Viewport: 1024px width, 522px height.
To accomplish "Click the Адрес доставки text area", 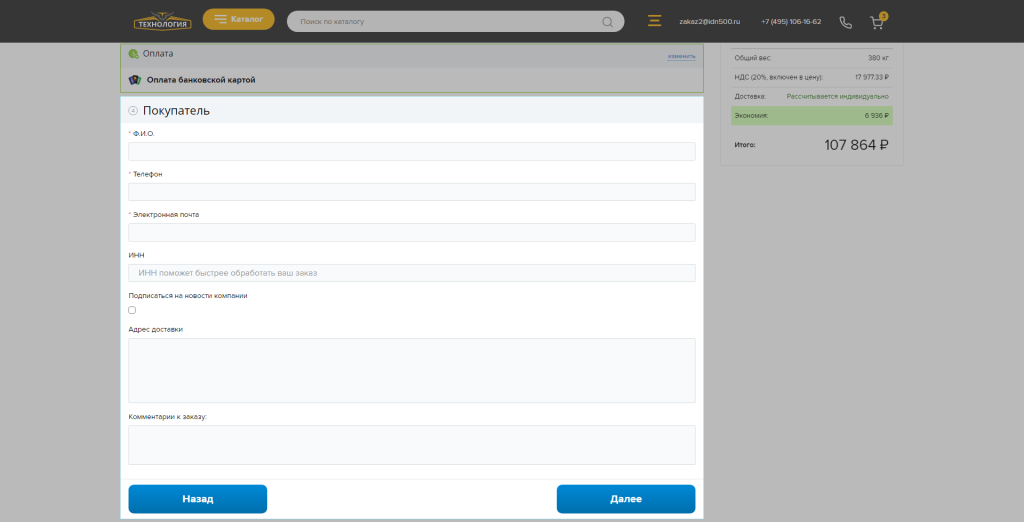I will tap(411, 370).
